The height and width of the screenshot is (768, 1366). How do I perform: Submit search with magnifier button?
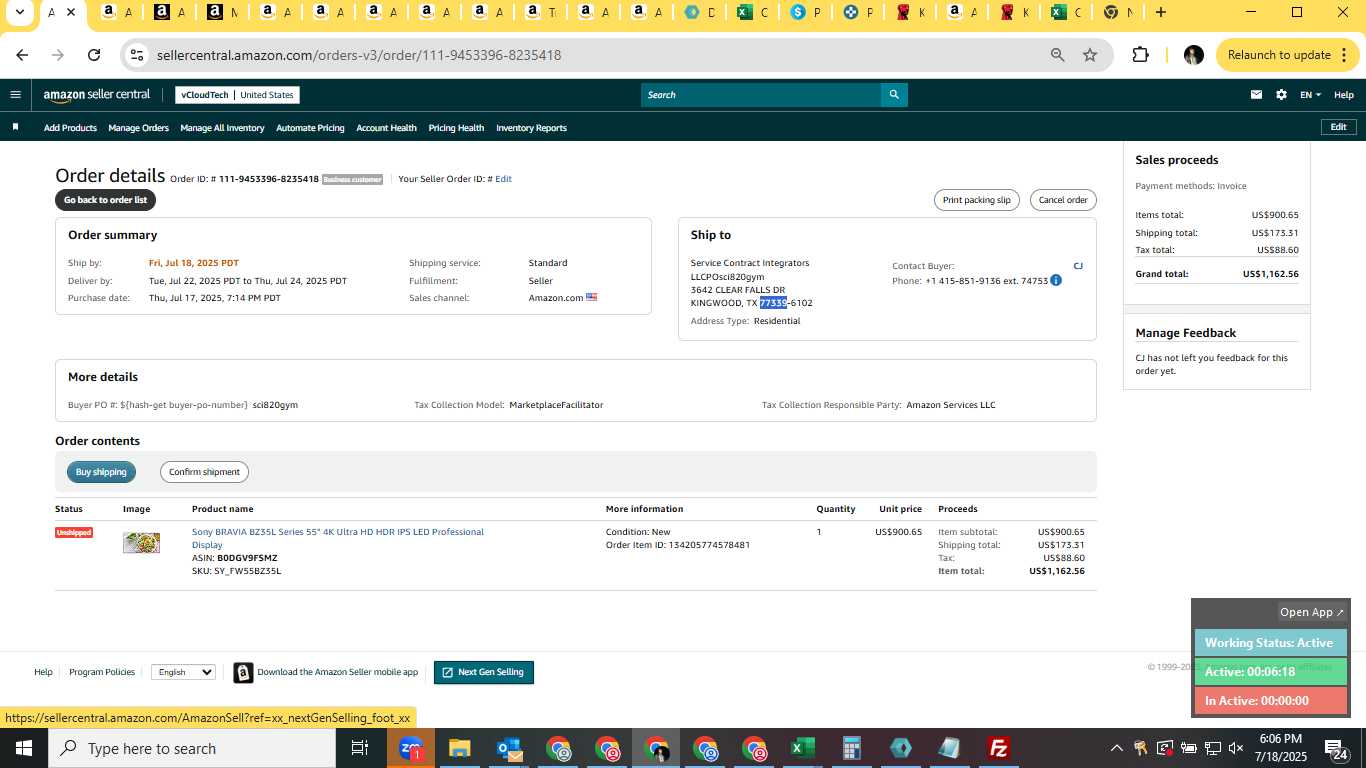click(x=894, y=95)
